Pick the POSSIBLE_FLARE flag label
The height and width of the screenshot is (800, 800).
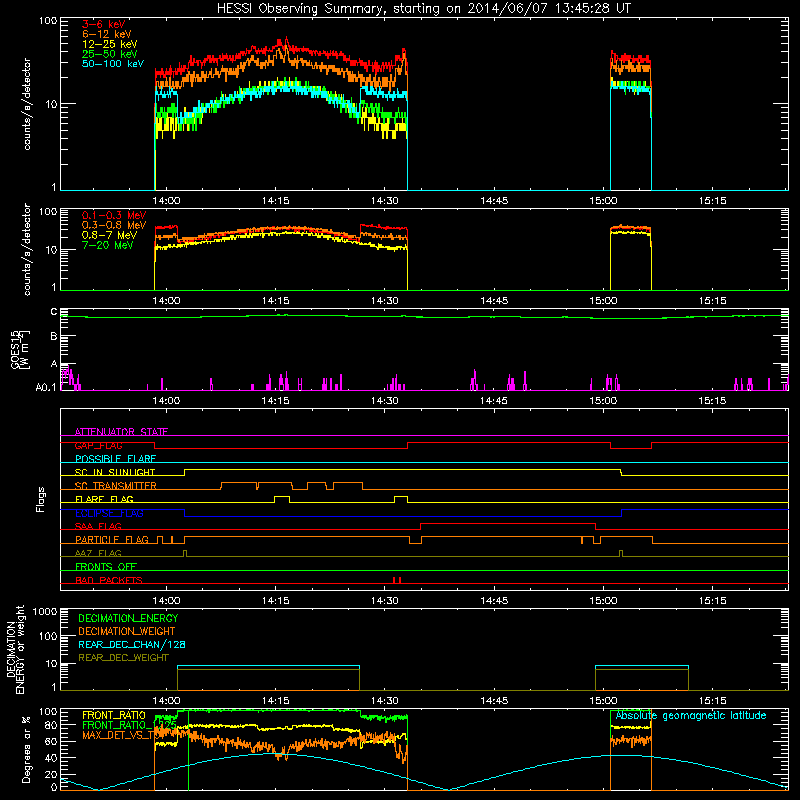click(x=115, y=459)
